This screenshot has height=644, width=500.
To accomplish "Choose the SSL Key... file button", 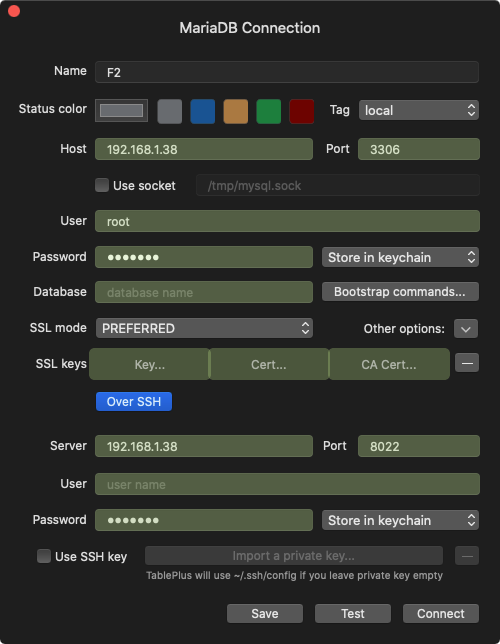I will pyautogui.click(x=150, y=364).
